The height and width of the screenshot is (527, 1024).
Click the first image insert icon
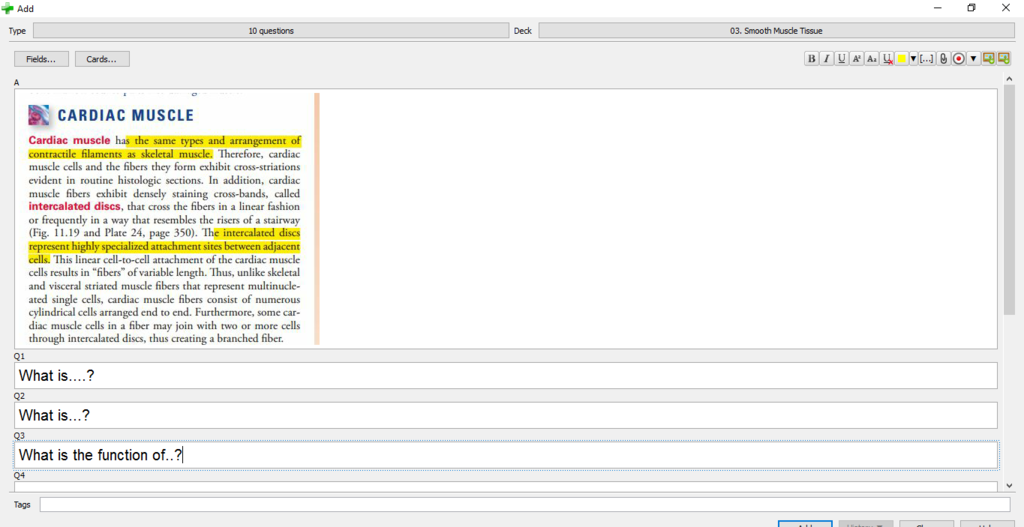(x=988, y=59)
